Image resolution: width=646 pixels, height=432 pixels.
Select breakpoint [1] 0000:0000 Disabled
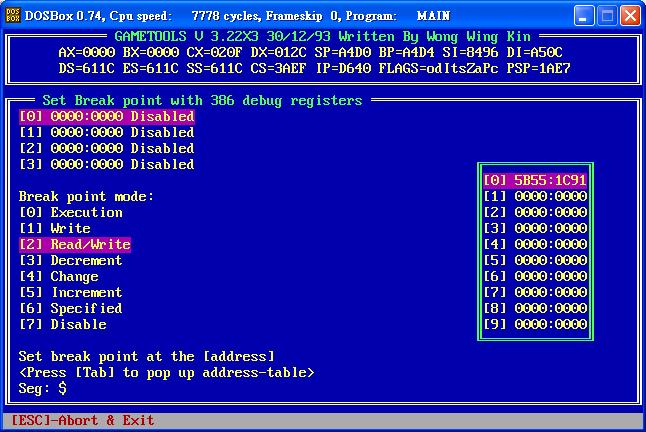[106, 132]
